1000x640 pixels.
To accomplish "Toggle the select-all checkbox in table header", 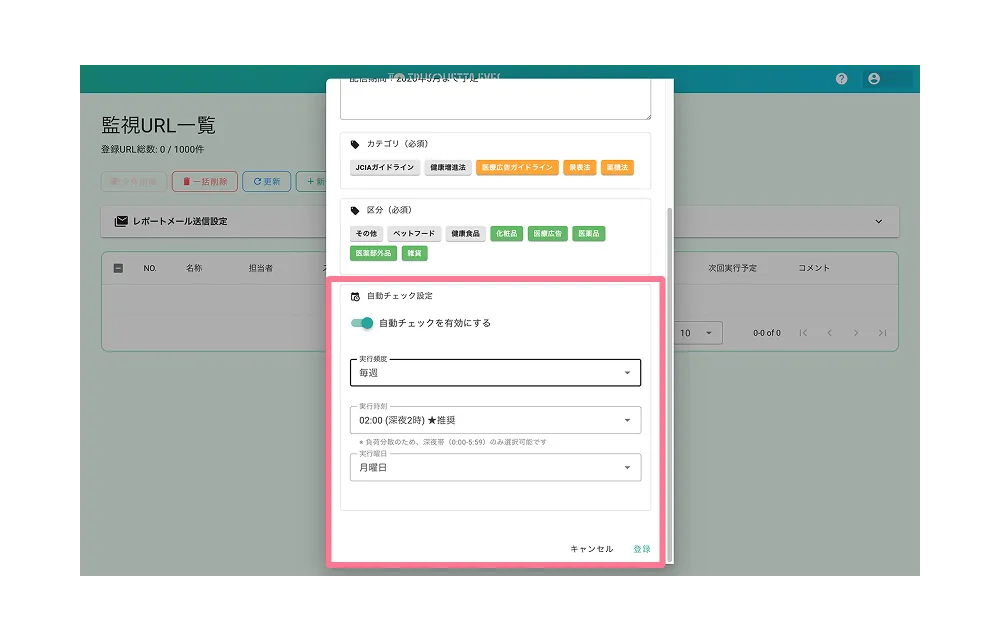I will [119, 268].
